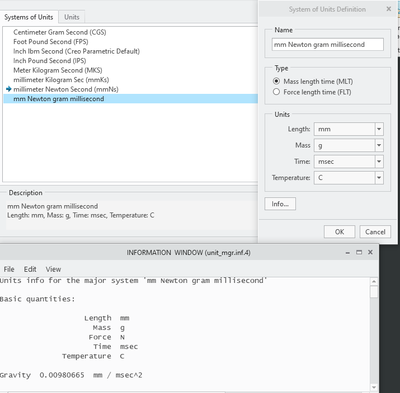
Task: Click the Force N line in Information Window
Action: tap(107, 337)
